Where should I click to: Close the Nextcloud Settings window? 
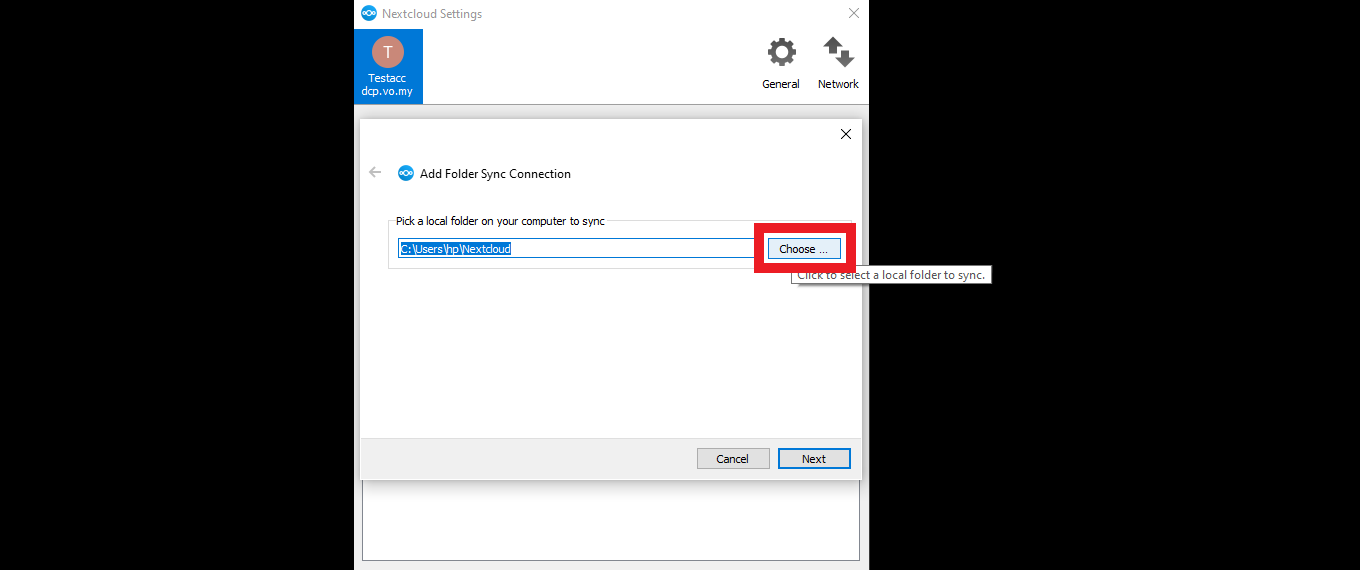click(853, 14)
